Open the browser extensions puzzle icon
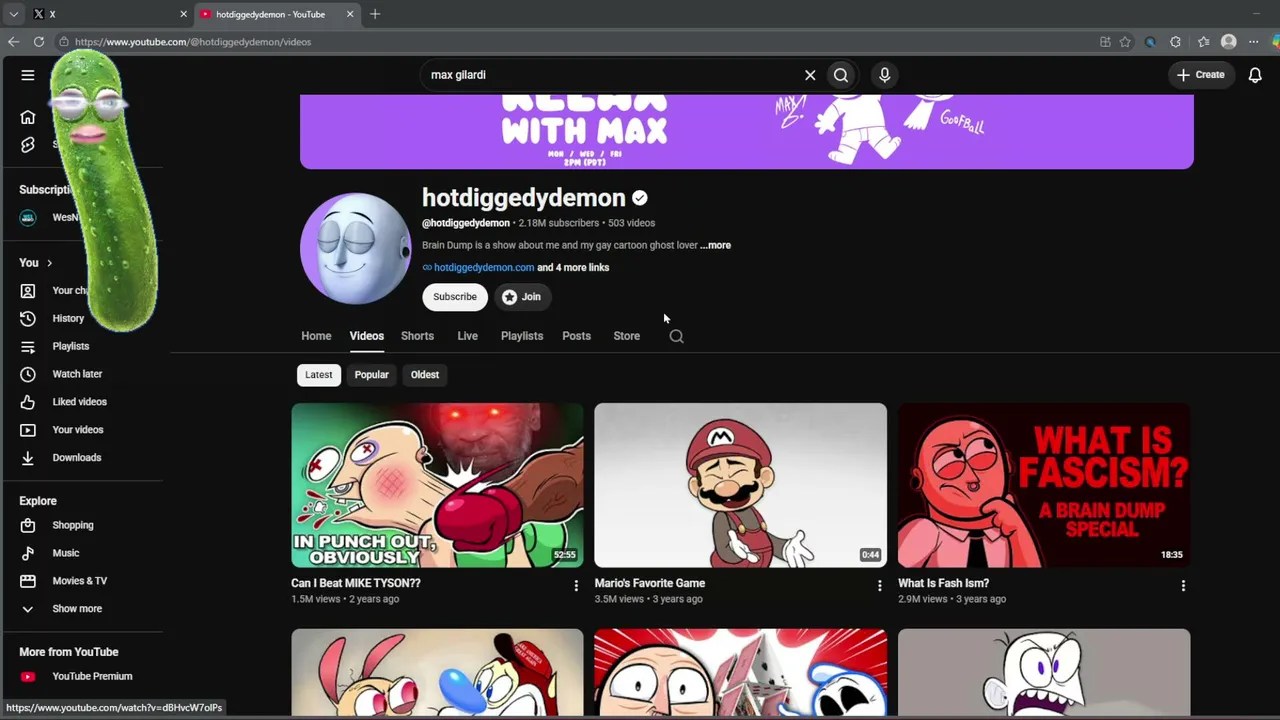Image resolution: width=1280 pixels, height=720 pixels. 1176,42
